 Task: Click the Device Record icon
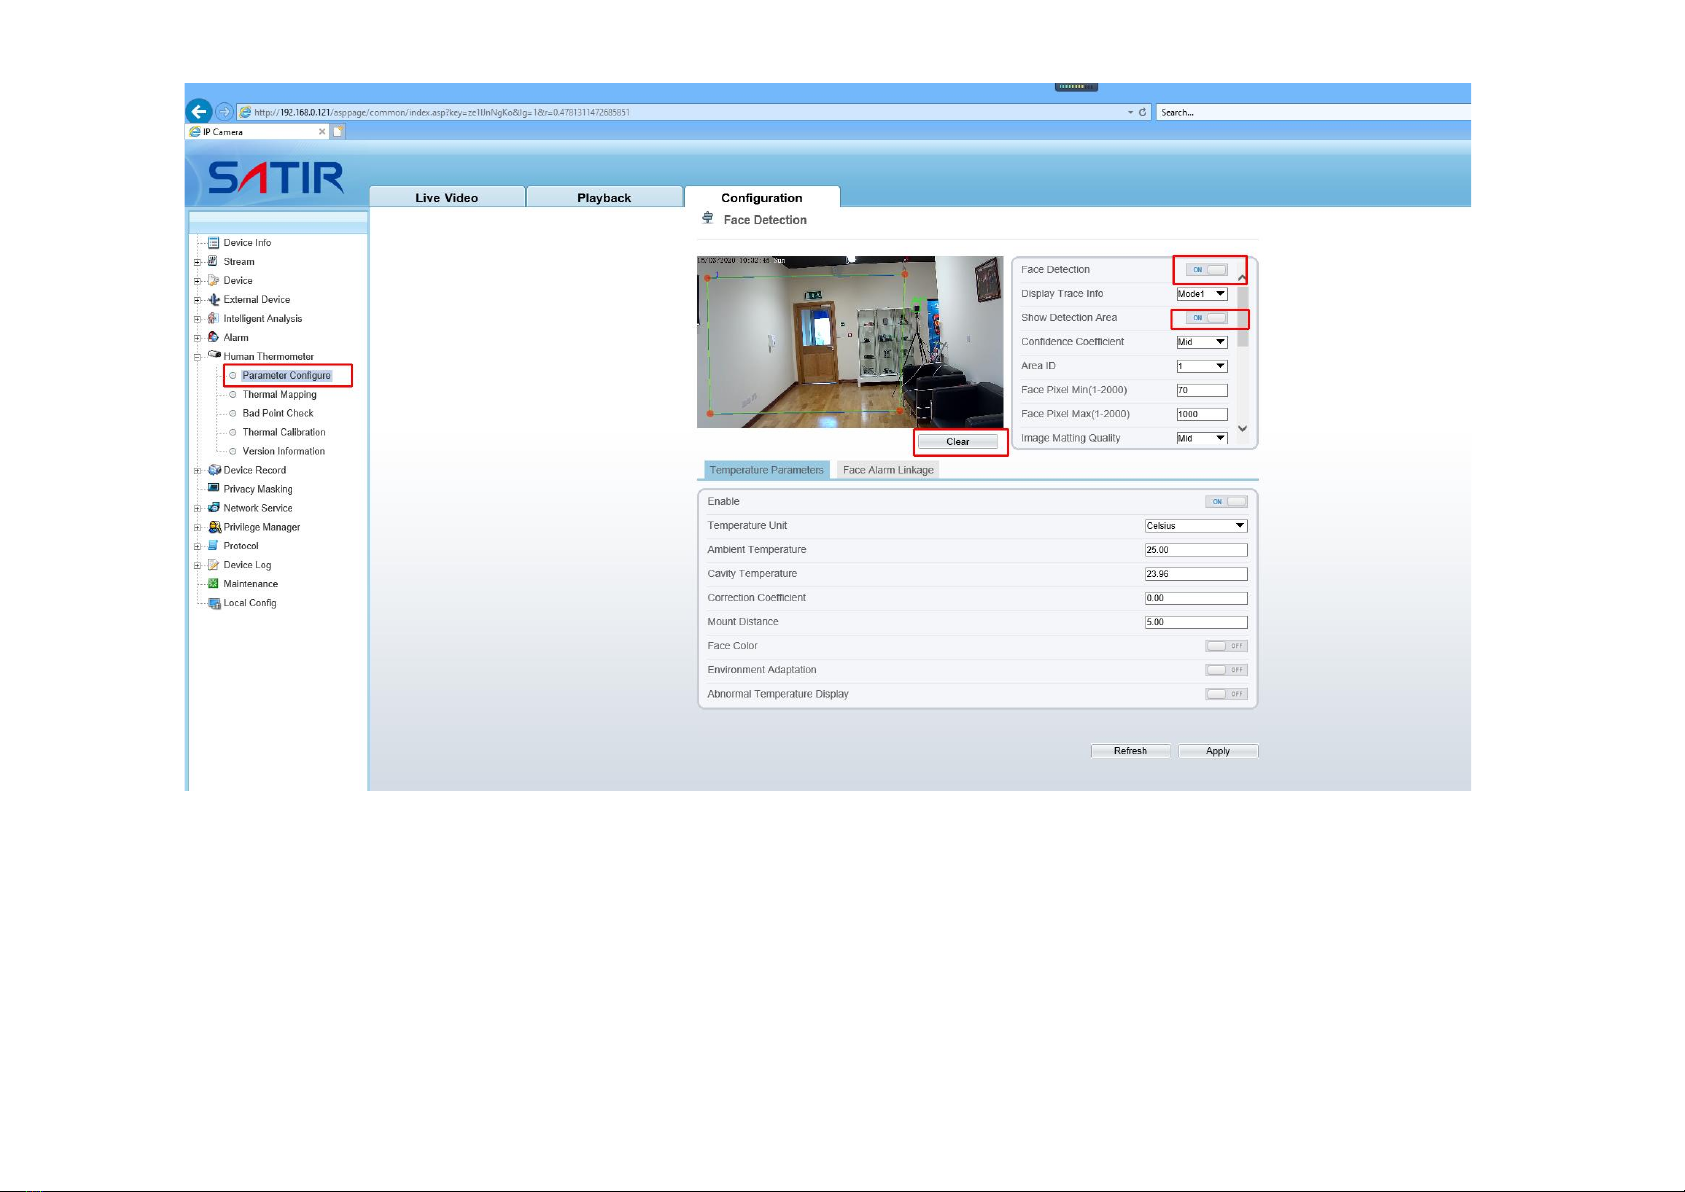pyautogui.click(x=214, y=470)
